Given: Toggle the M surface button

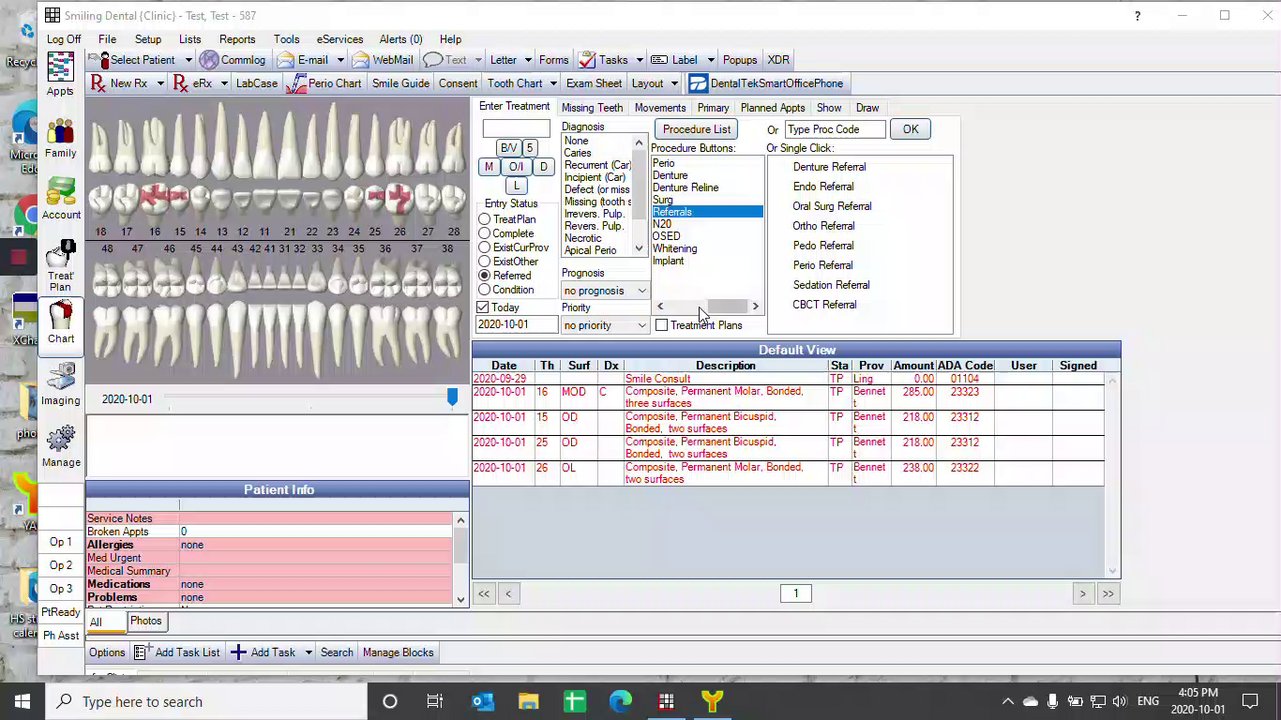Looking at the screenshot, I should [x=489, y=167].
